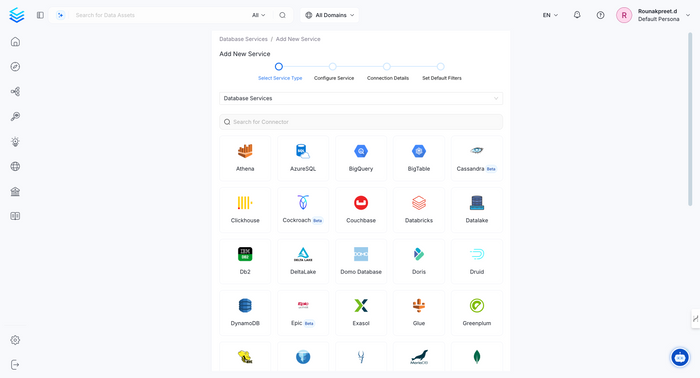Open the side panel tab at right edge

[696, 319]
